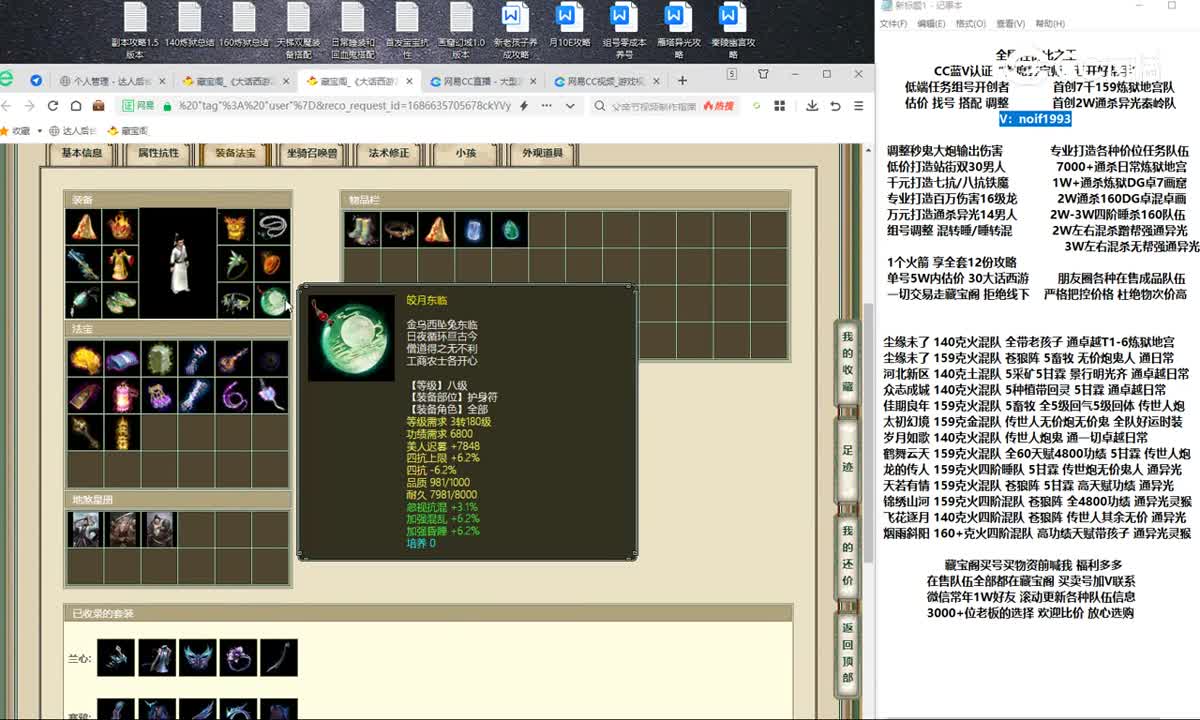Select the brown belt in 物品栏 inventory
The width and height of the screenshot is (1200, 720).
399,230
